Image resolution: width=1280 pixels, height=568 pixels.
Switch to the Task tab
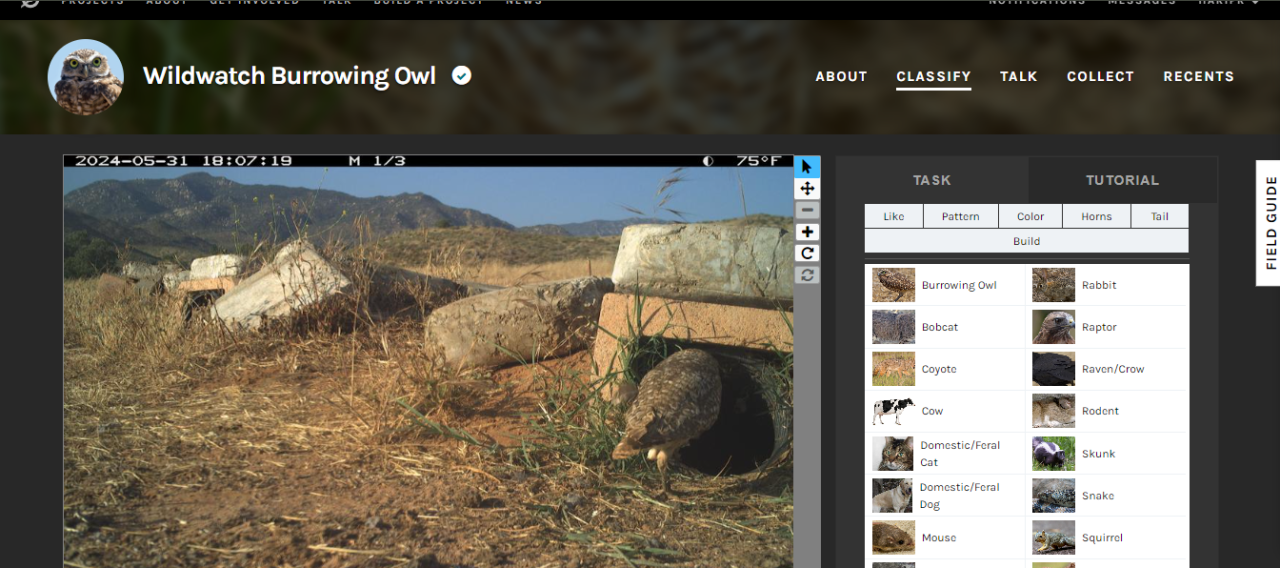click(932, 180)
